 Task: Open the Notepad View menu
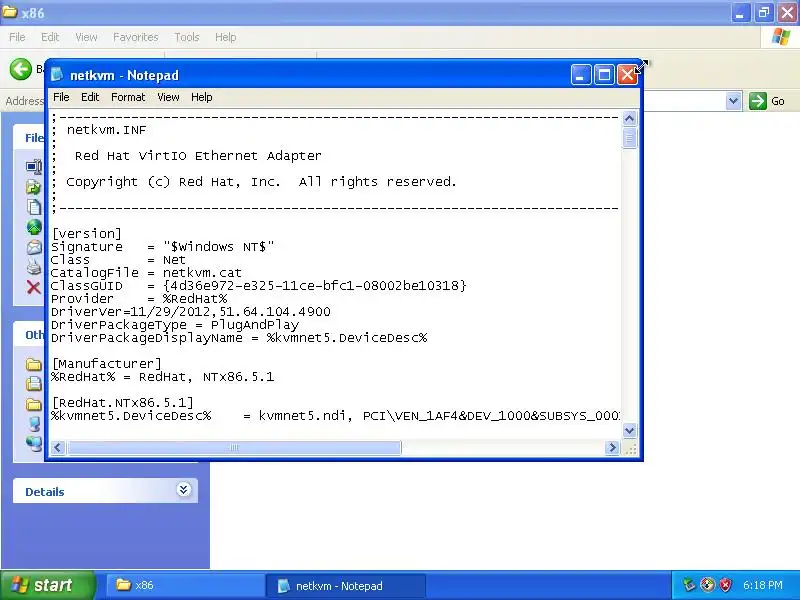[168, 97]
